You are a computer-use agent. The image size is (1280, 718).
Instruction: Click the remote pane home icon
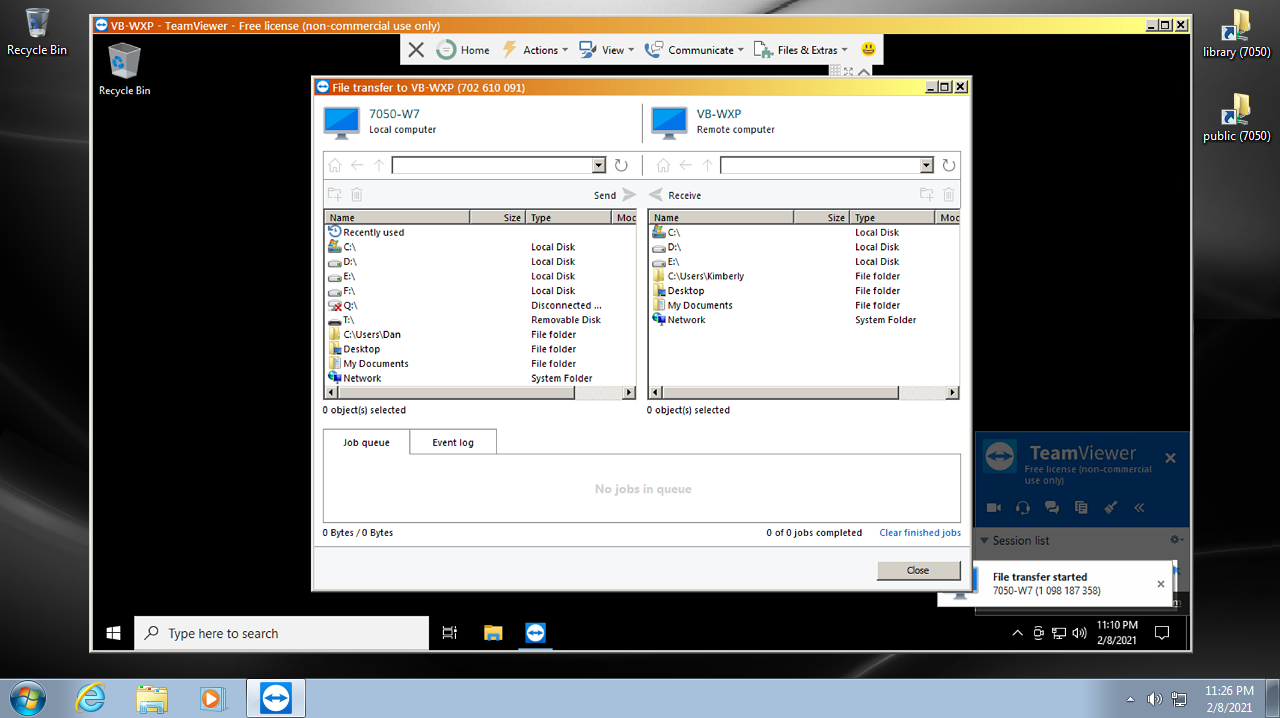tap(662, 166)
